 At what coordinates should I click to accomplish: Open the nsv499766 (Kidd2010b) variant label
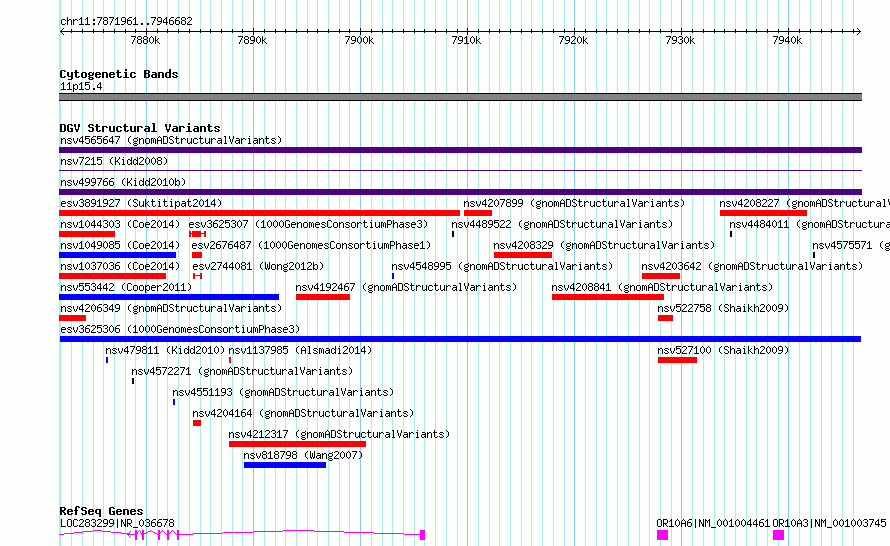pyautogui.click(x=123, y=182)
